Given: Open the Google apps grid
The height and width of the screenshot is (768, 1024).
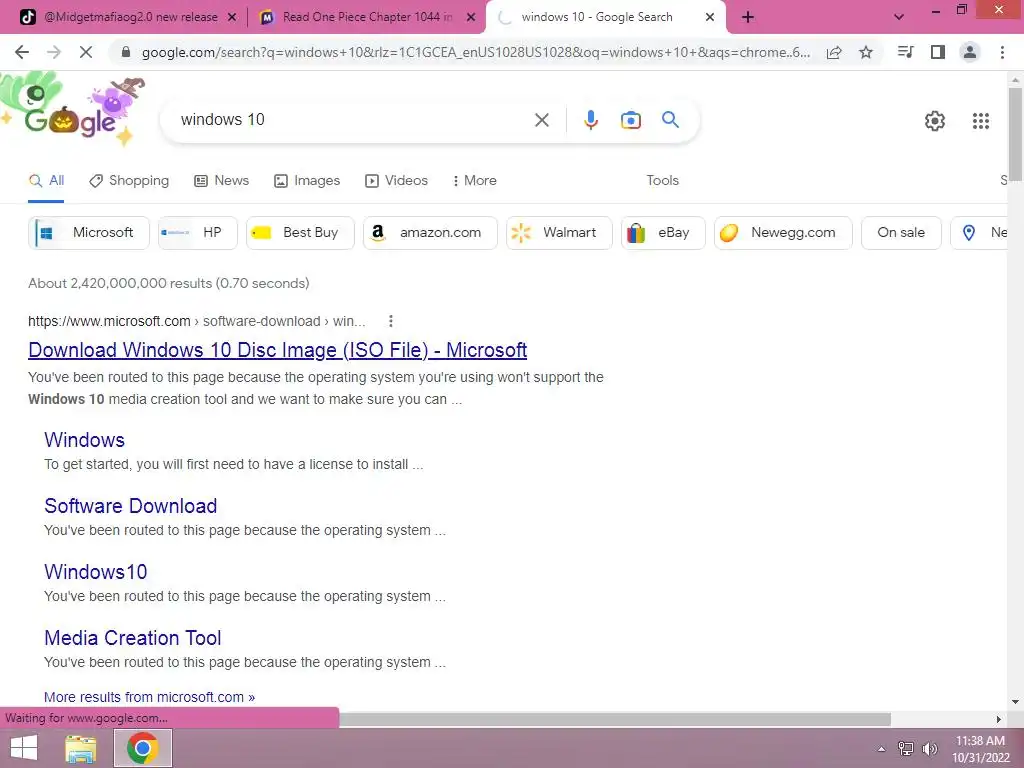Looking at the screenshot, I should point(980,121).
